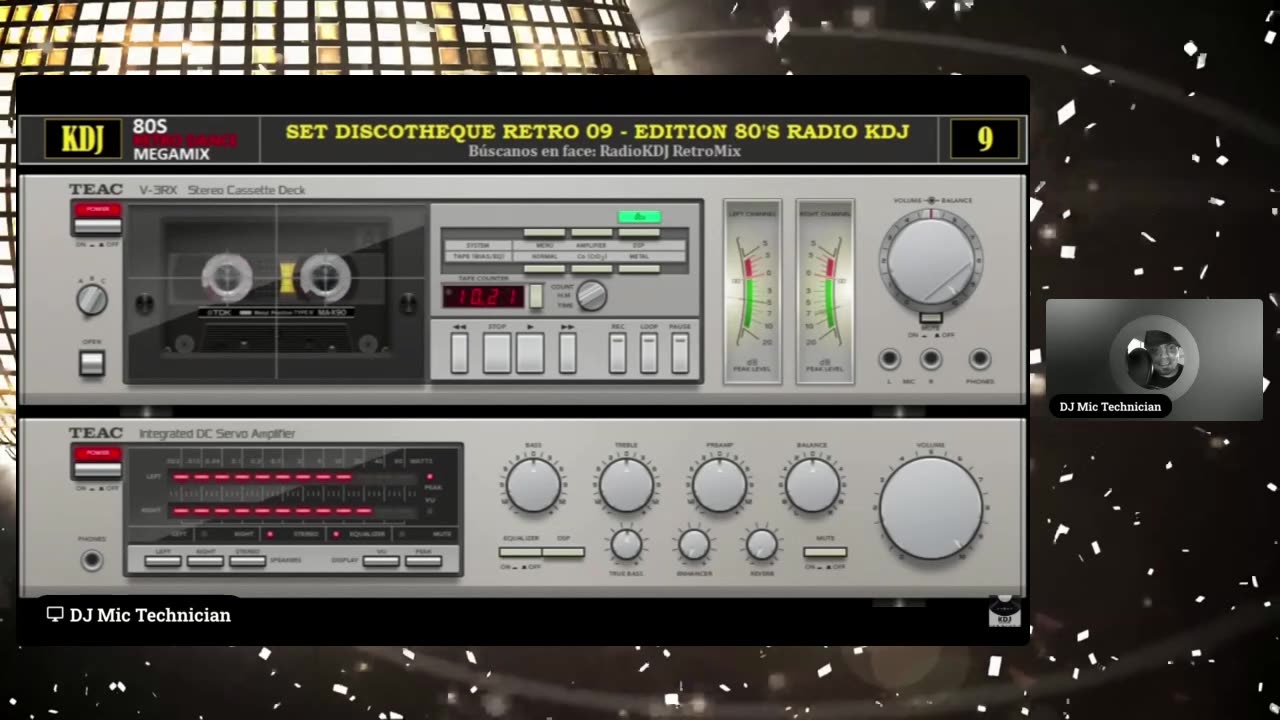Choose NORMAL tape bias button
Image resolution: width=1280 pixels, height=720 pixels.
[x=545, y=268]
